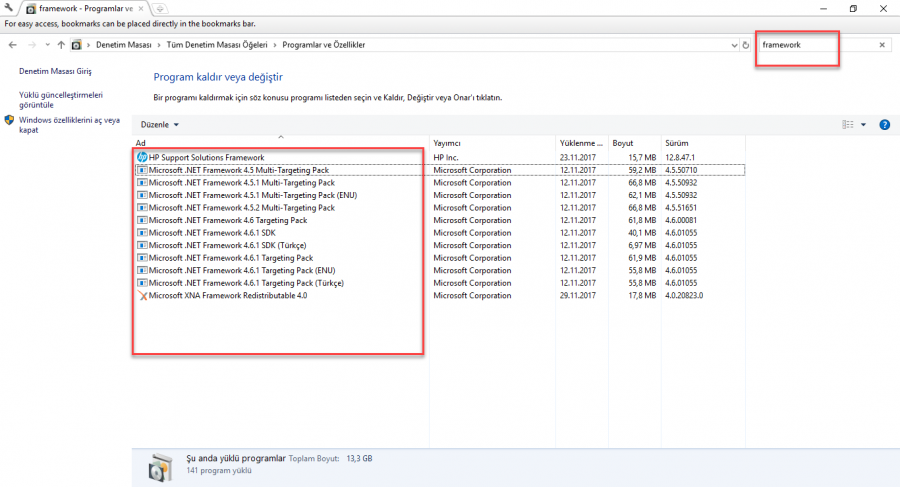
Task: Click the control panel icon in address bar
Action: click(76, 45)
